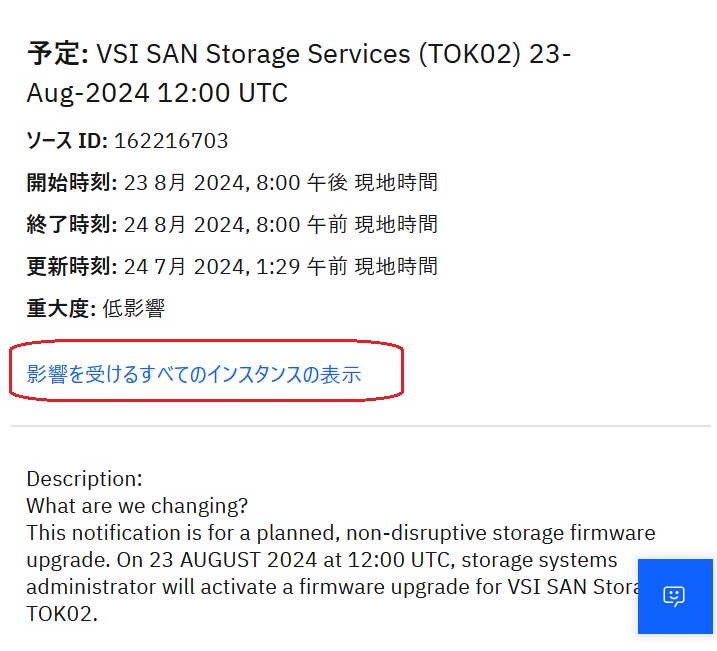Click the Description: label

pos(85,479)
